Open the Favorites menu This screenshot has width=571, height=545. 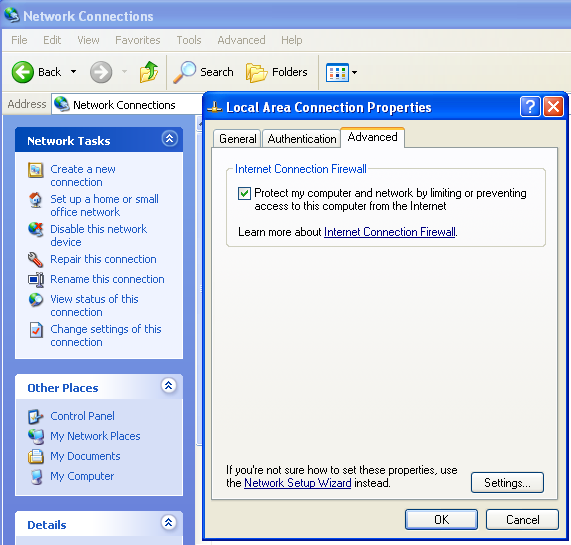(138, 40)
